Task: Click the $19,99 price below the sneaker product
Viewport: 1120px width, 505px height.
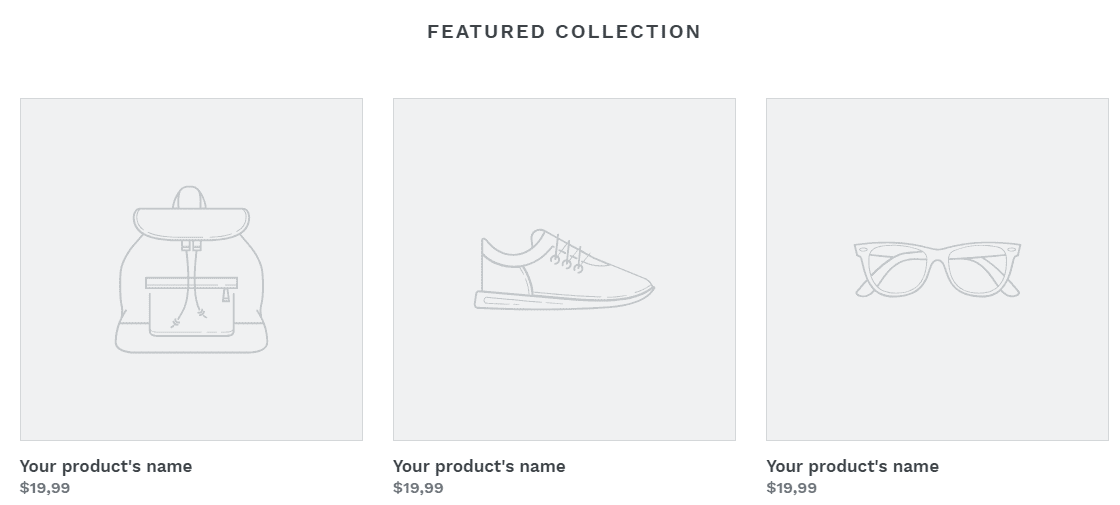Action: [418, 488]
